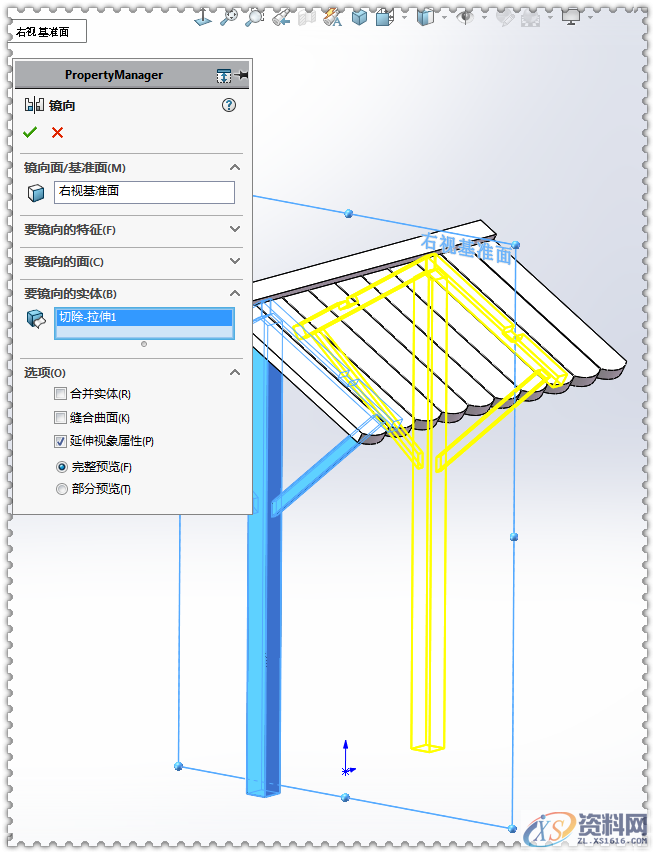This screenshot has width=655, height=854.
Task: Click the Apply Scene icon
Action: [530, 20]
